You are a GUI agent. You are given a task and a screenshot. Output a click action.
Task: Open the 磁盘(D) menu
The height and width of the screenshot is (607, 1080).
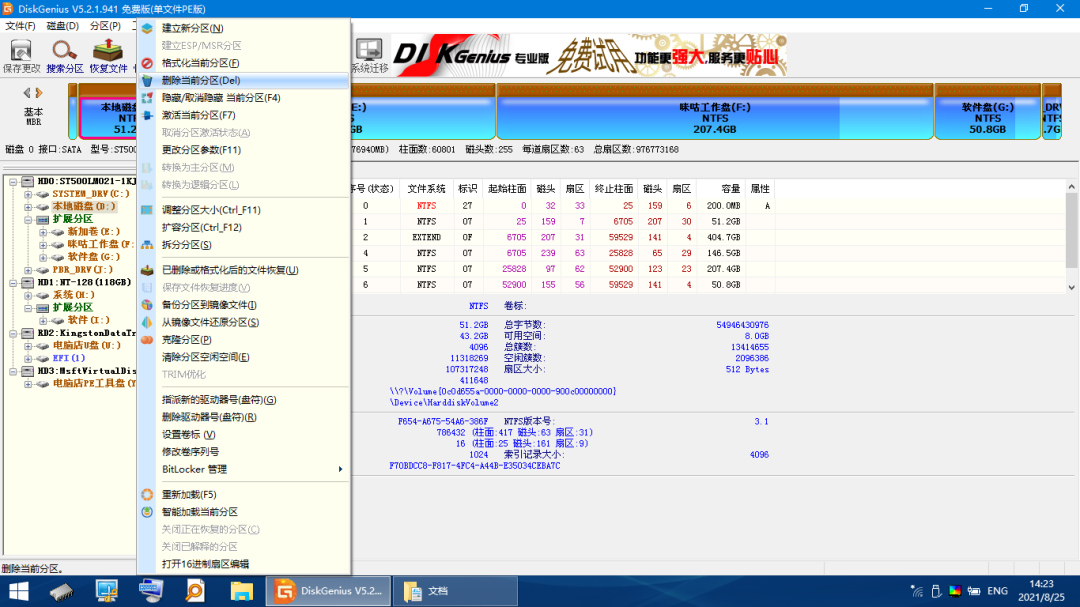pos(63,25)
